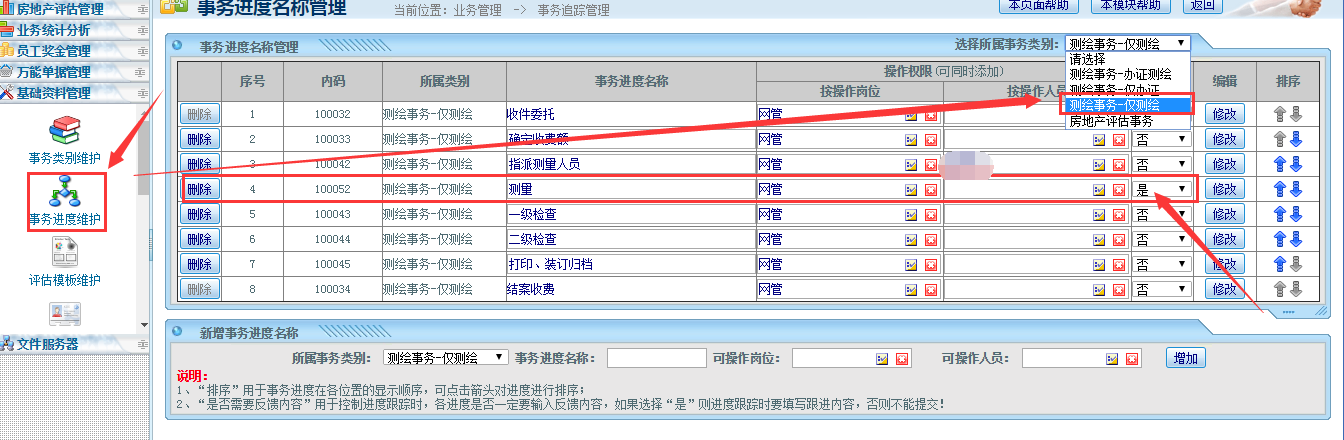Open feedback-required dropdown for 确定收费额 row

[x=1161, y=139]
